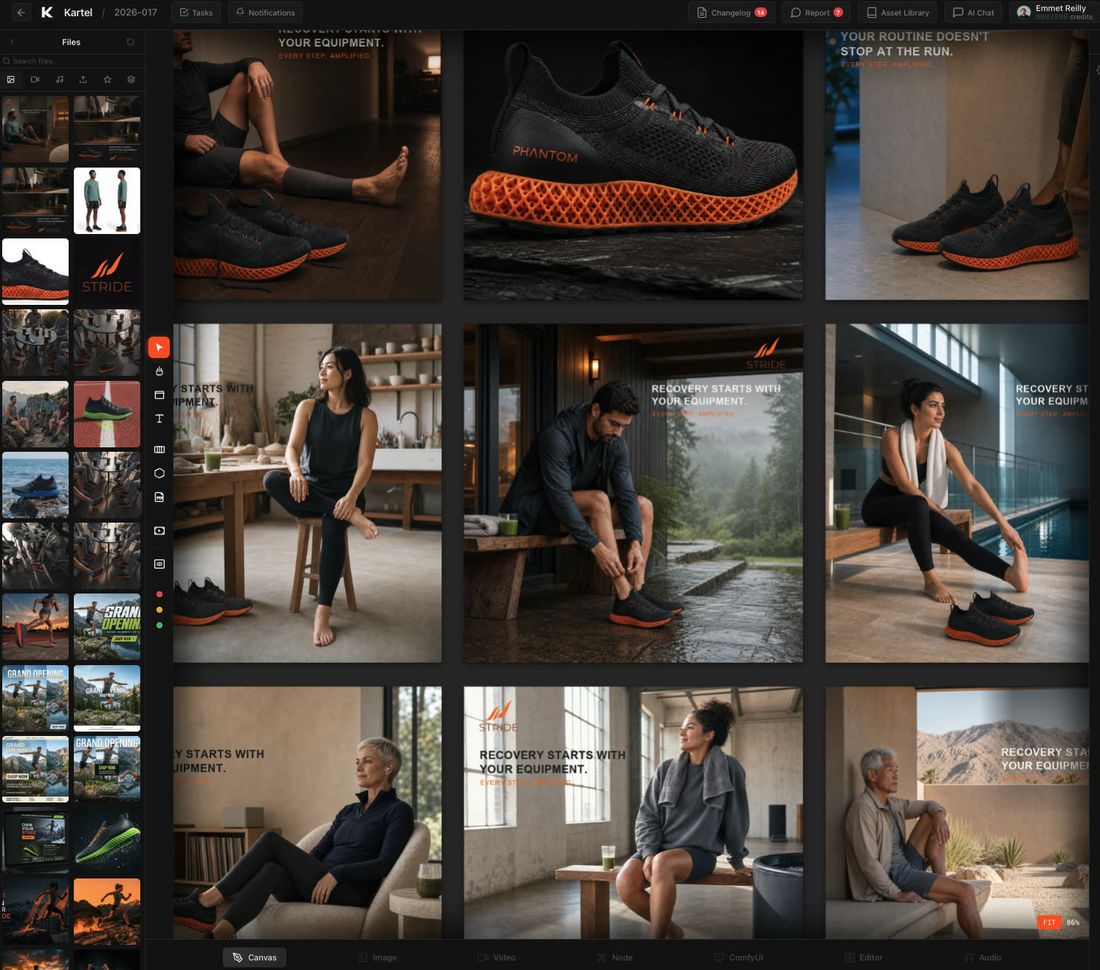Select the STRIDE logo thumbnail
Screen dimensions: 1100x970
pos(107,271)
